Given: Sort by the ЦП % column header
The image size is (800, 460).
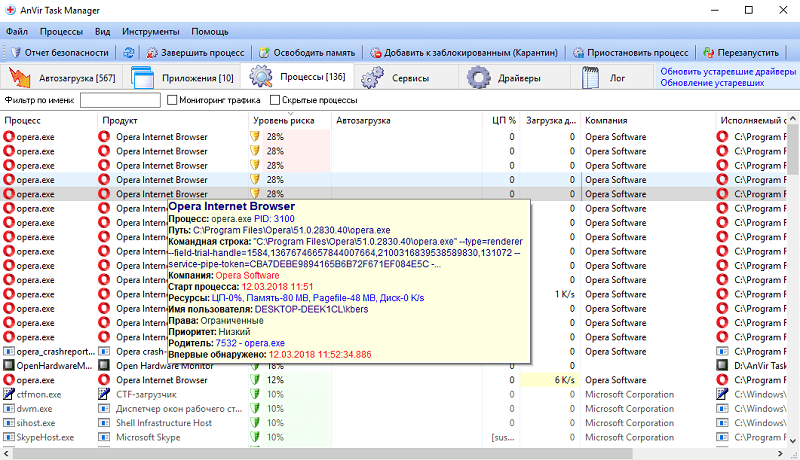Looking at the screenshot, I should pyautogui.click(x=501, y=120).
